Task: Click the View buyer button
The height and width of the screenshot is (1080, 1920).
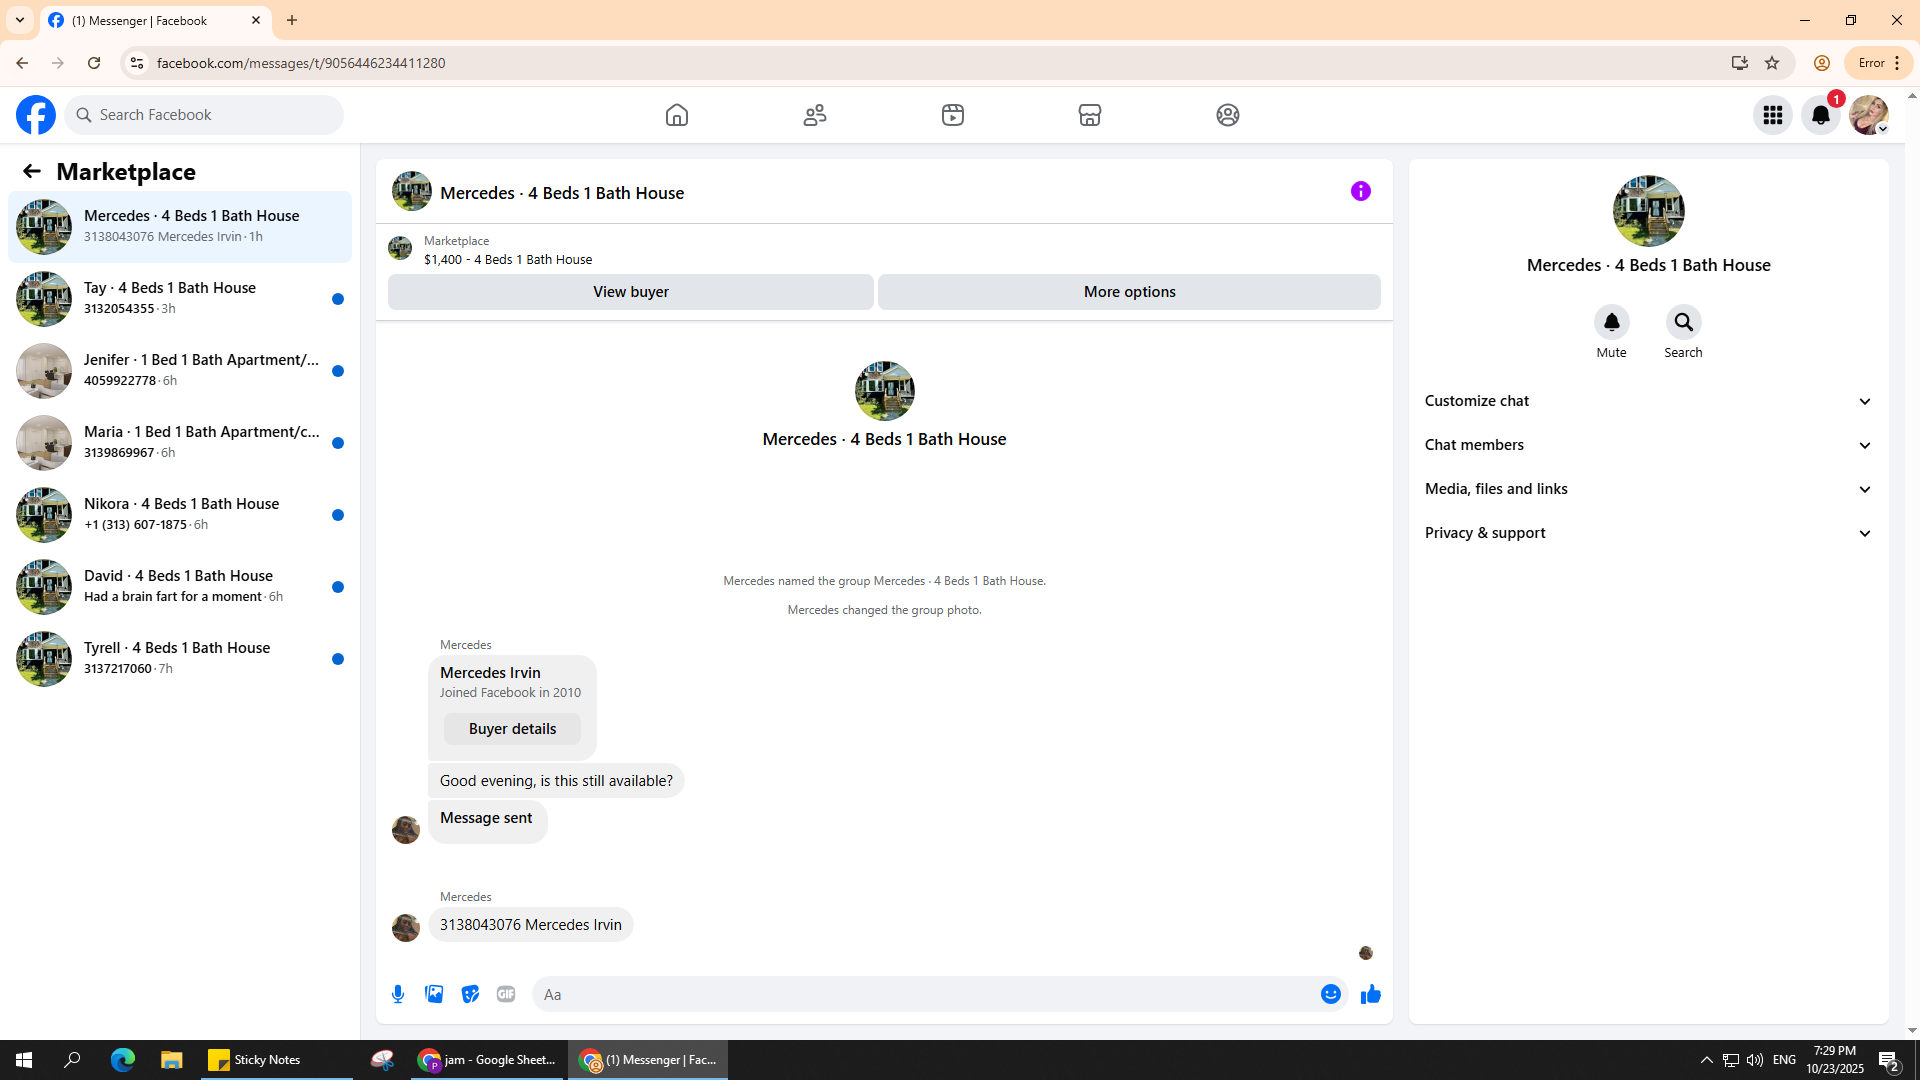Action: click(630, 292)
